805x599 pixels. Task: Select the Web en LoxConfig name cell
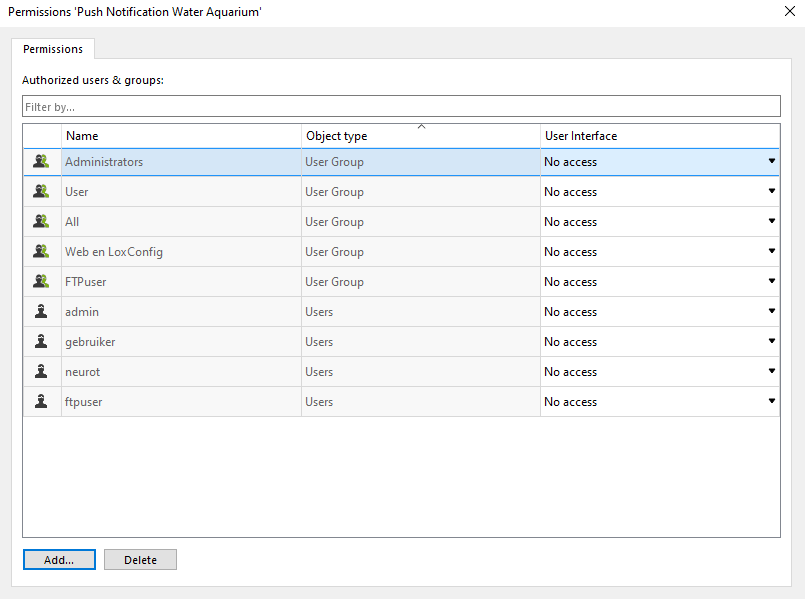click(181, 252)
